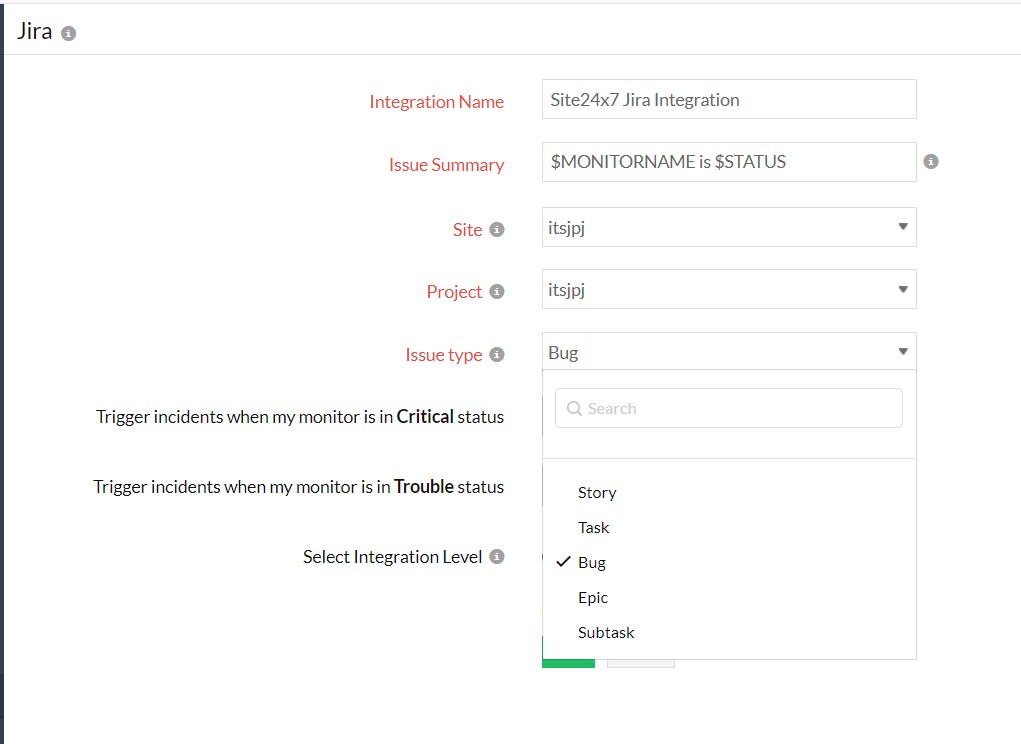Click the checkmark next to Bug option

point(563,562)
